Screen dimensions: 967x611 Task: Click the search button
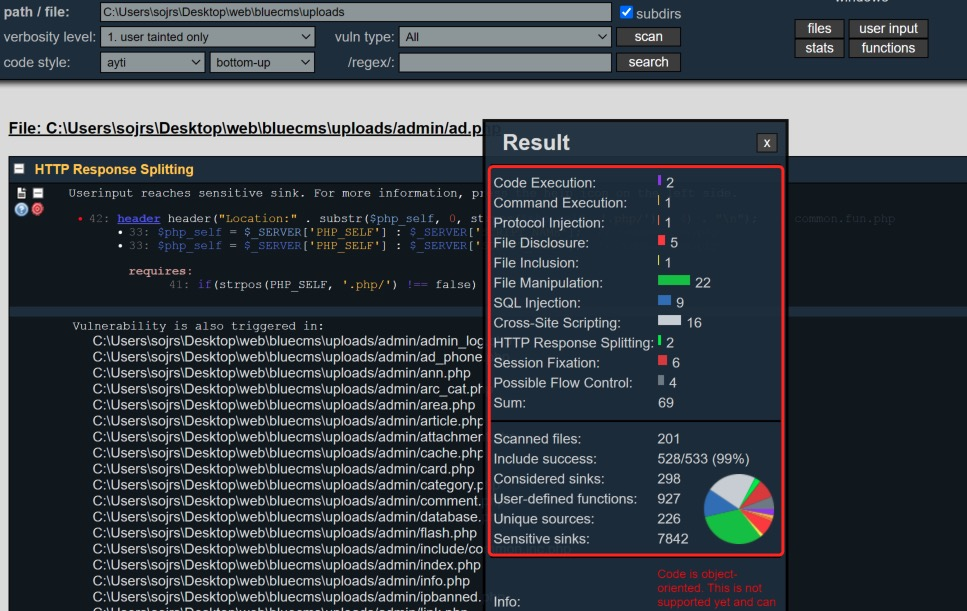(x=648, y=62)
